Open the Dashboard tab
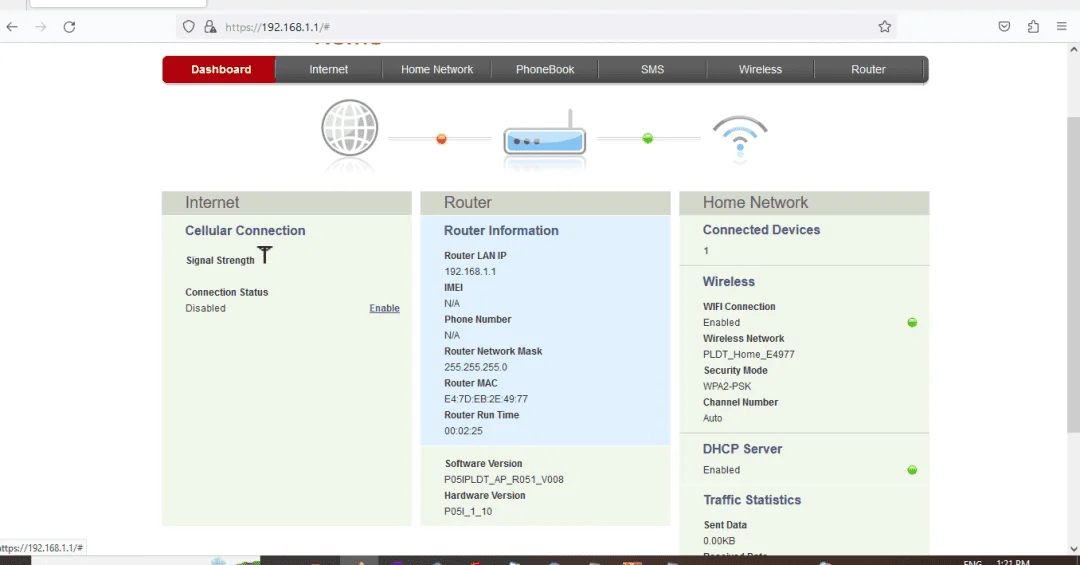1080x565 pixels. click(221, 70)
